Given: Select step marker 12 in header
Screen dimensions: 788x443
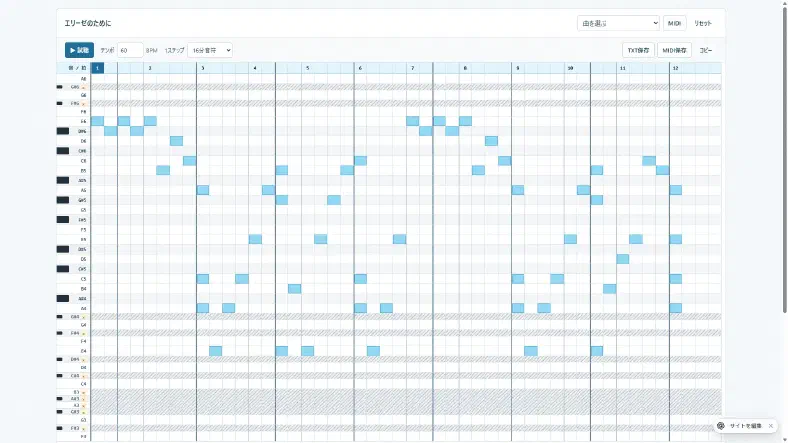Looking at the screenshot, I should pyautogui.click(x=675, y=68).
